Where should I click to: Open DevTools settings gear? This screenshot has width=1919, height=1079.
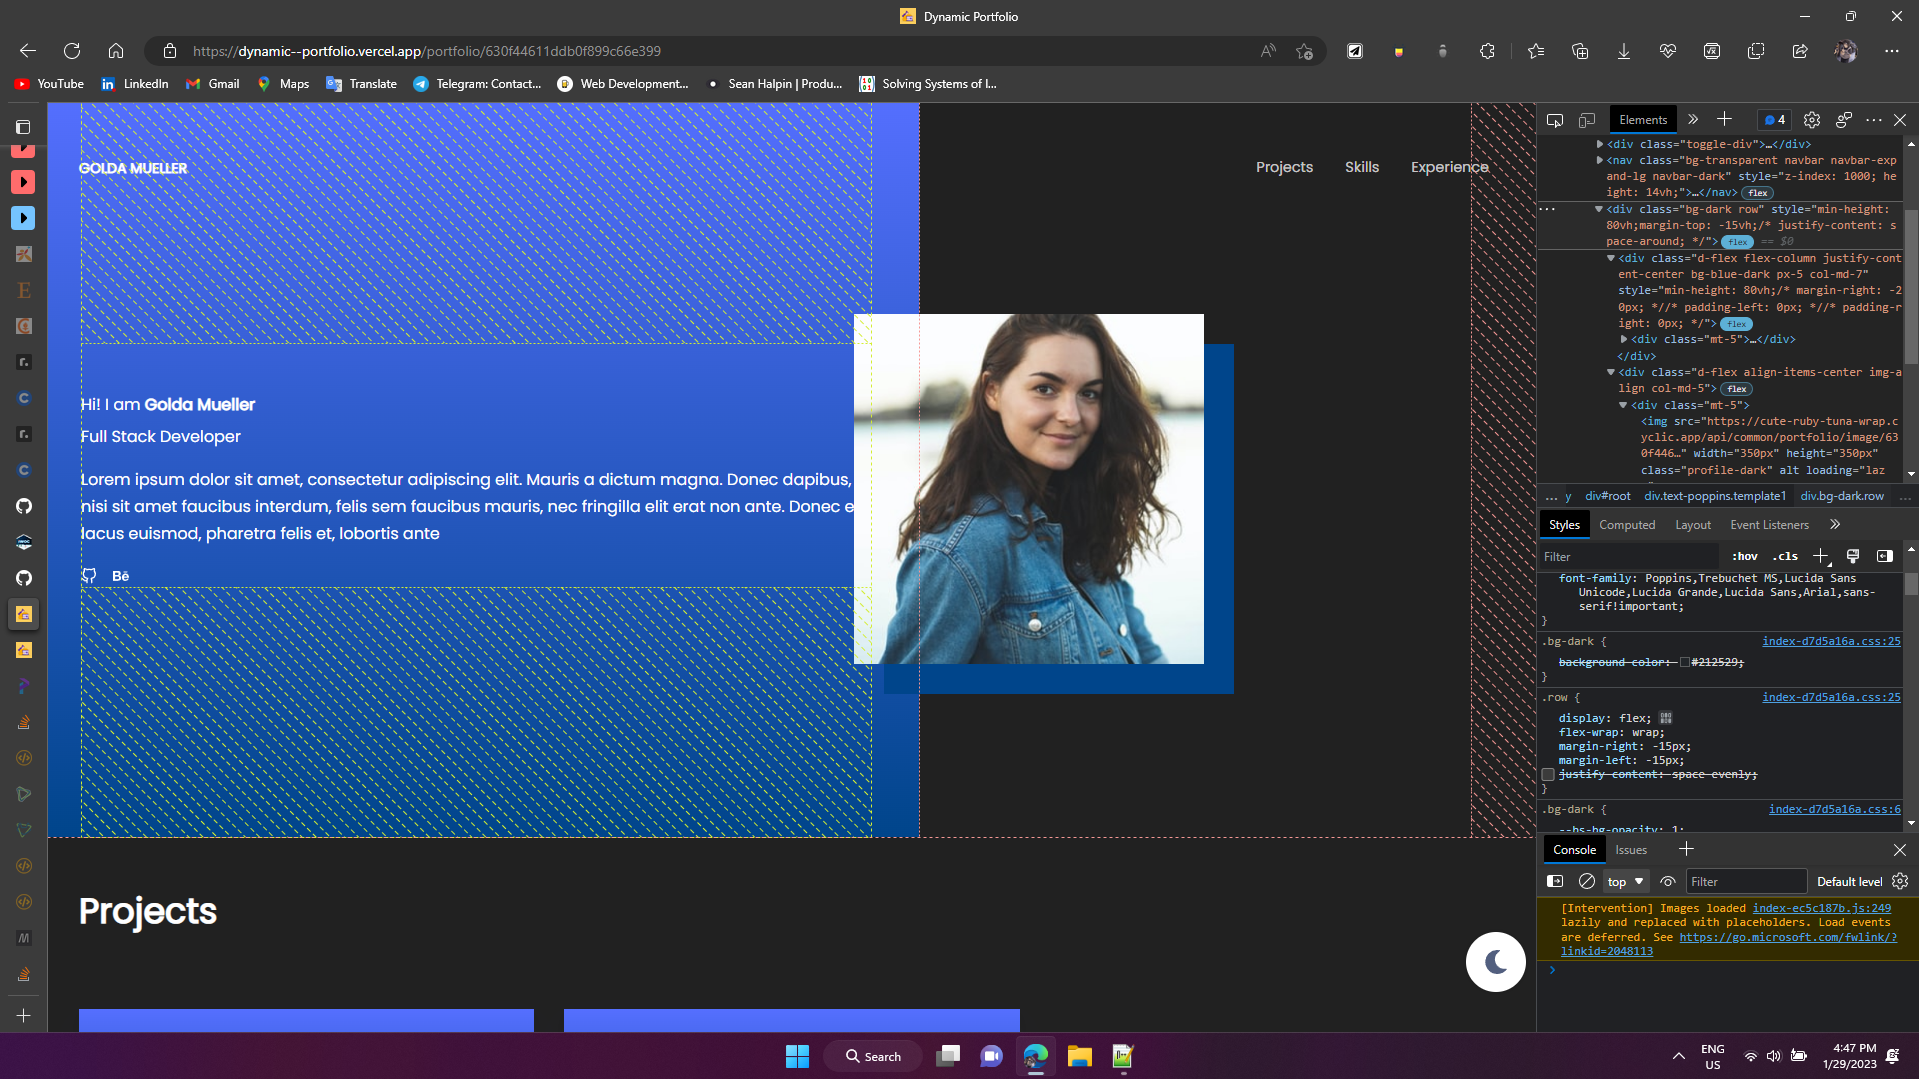[x=1812, y=119]
